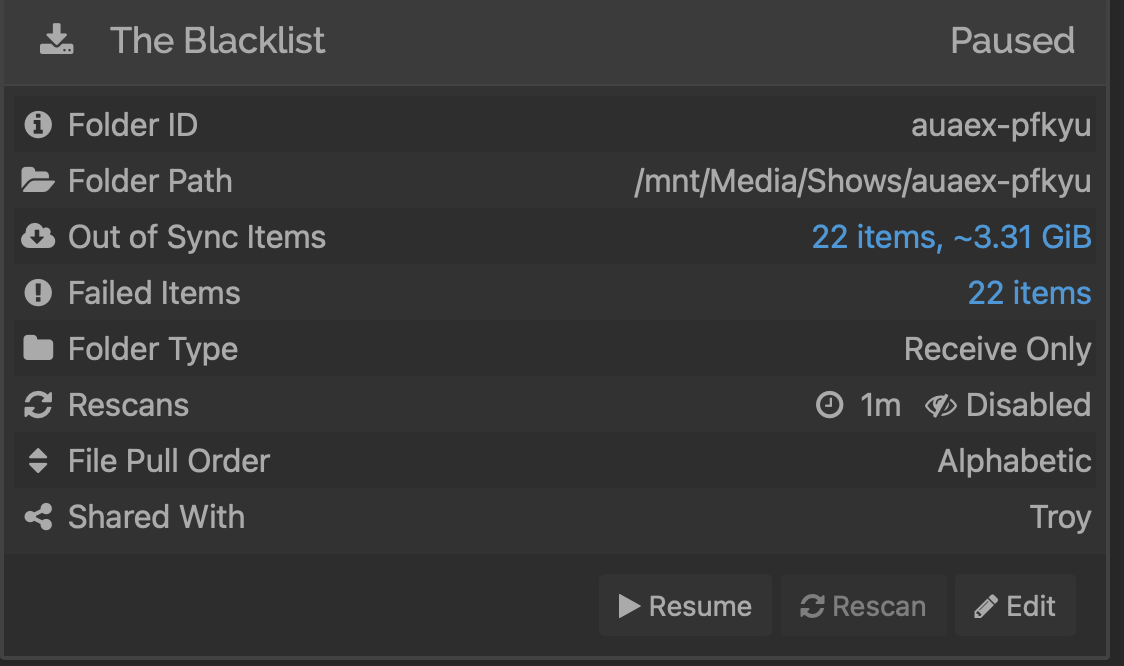Open the 22 items failed list link
Screen dimensions: 1124x666
pyautogui.click(x=1029, y=292)
